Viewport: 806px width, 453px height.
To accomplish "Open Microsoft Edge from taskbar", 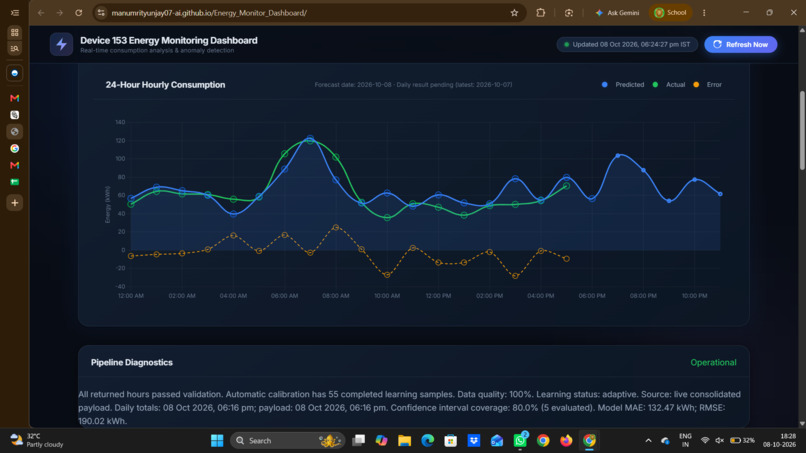I will coord(428,441).
